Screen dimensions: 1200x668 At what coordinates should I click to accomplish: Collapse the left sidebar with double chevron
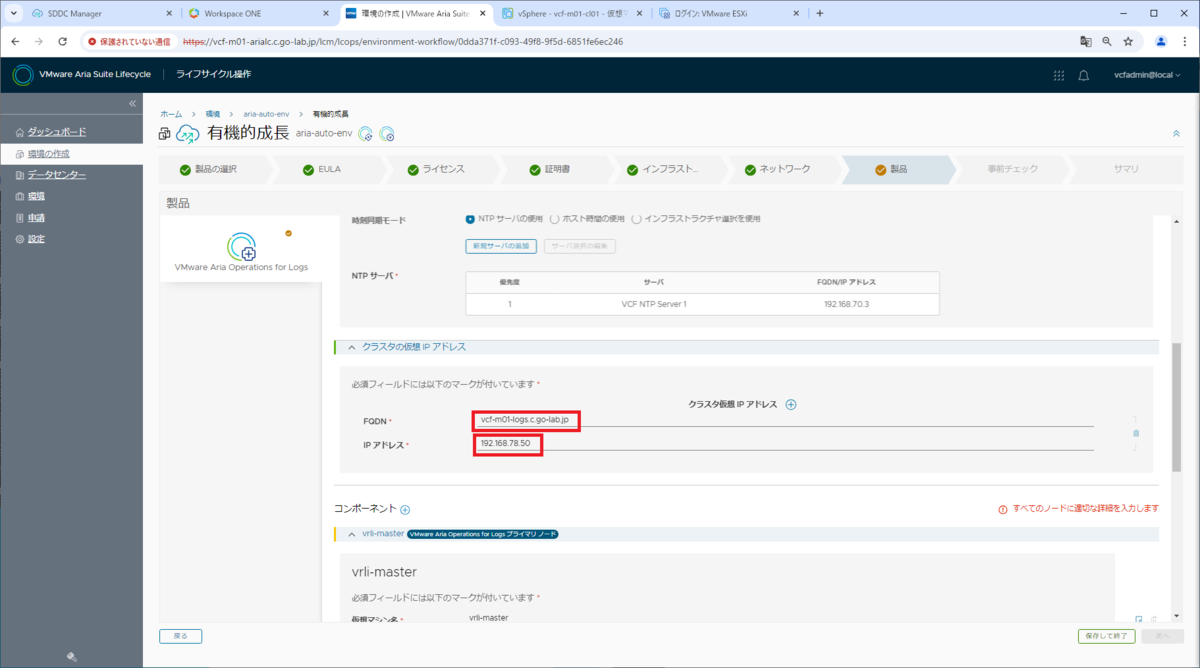pos(132,104)
